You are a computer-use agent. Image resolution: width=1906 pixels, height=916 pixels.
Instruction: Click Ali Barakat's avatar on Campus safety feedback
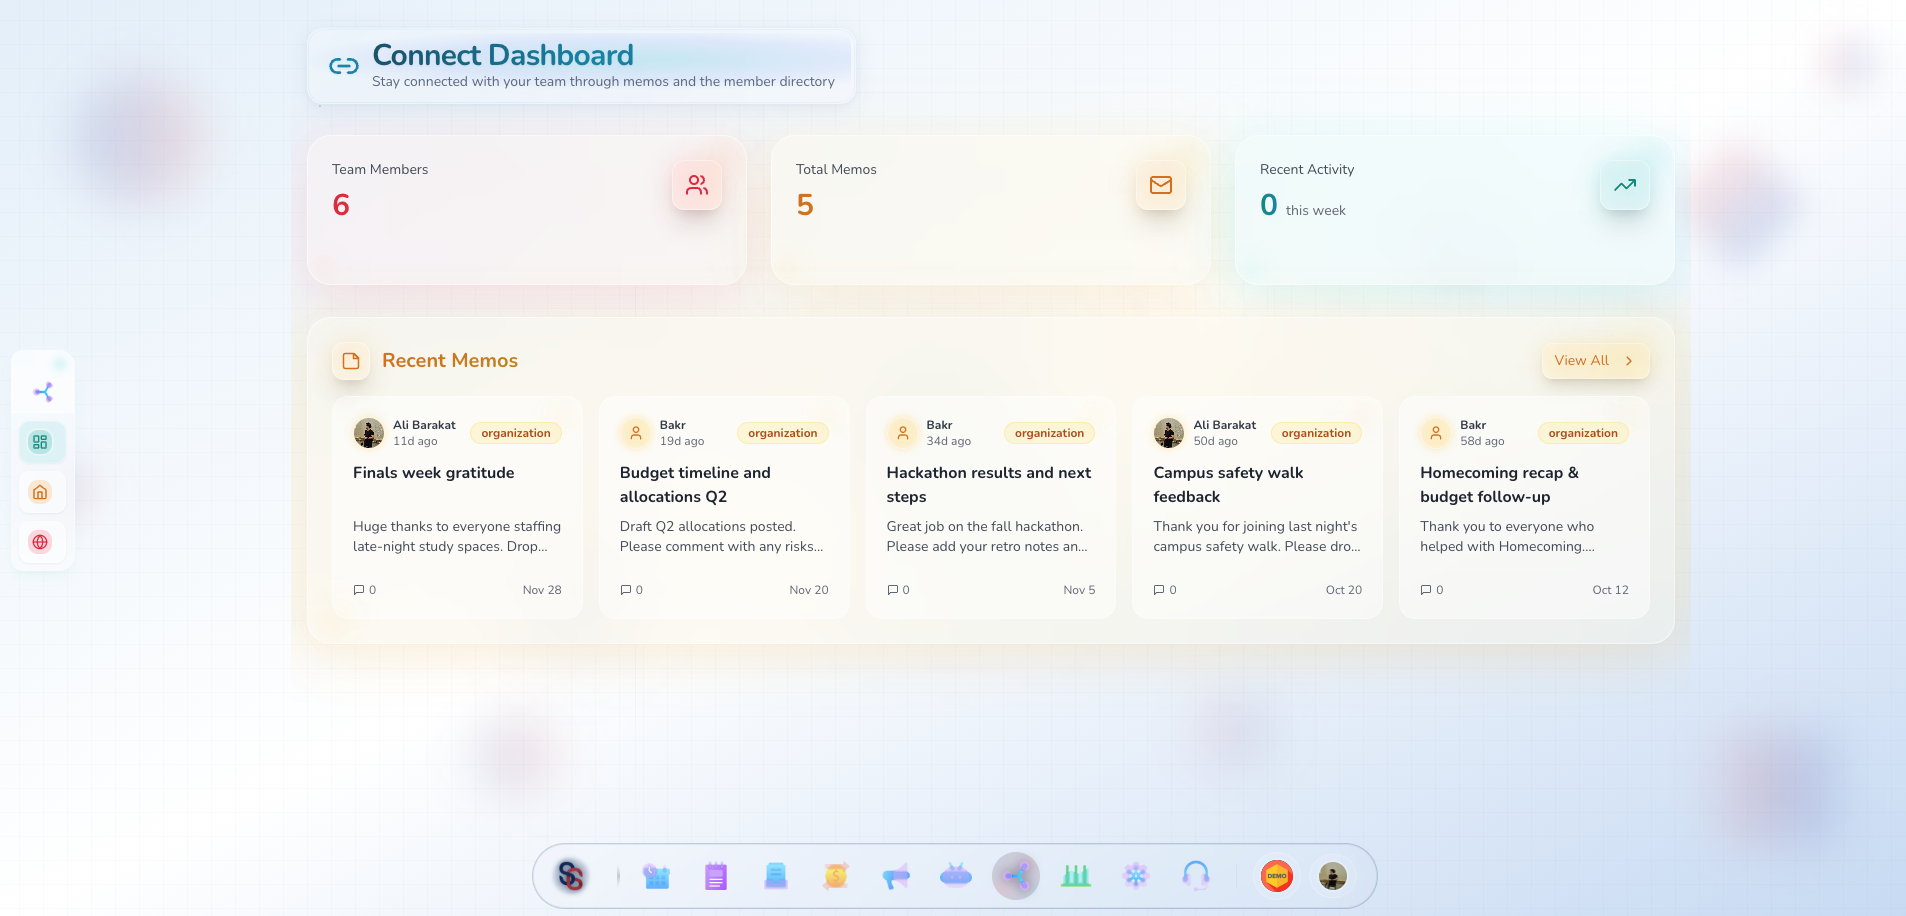[x=1168, y=432]
